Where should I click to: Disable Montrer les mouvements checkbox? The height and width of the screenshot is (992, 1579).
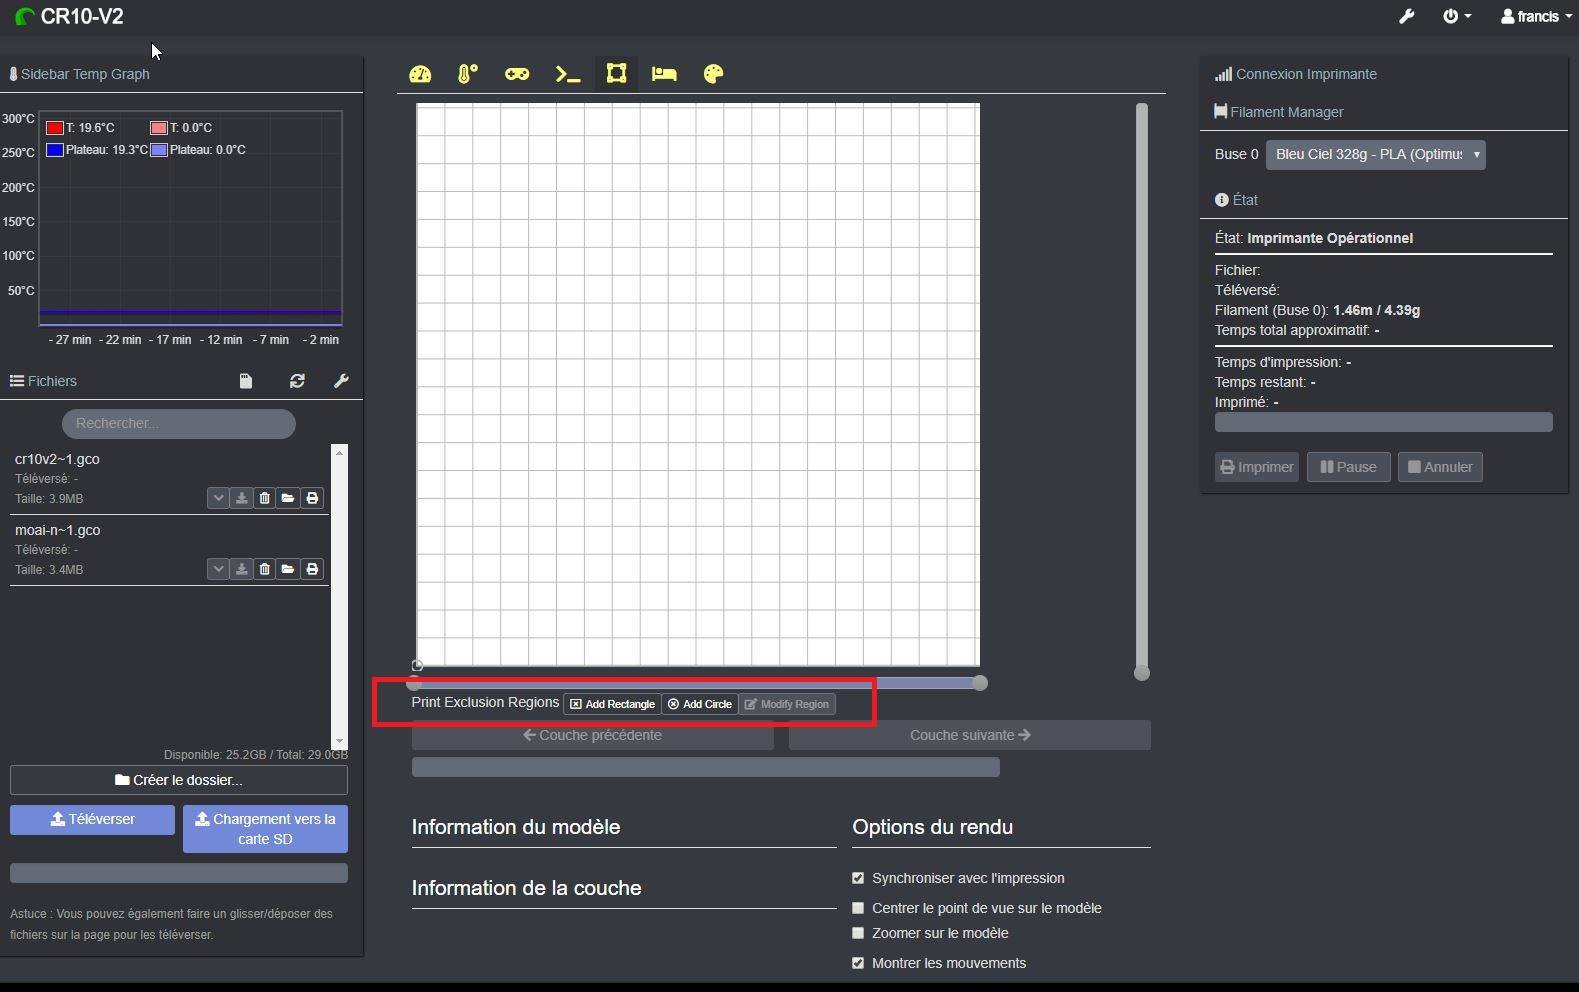pos(858,963)
